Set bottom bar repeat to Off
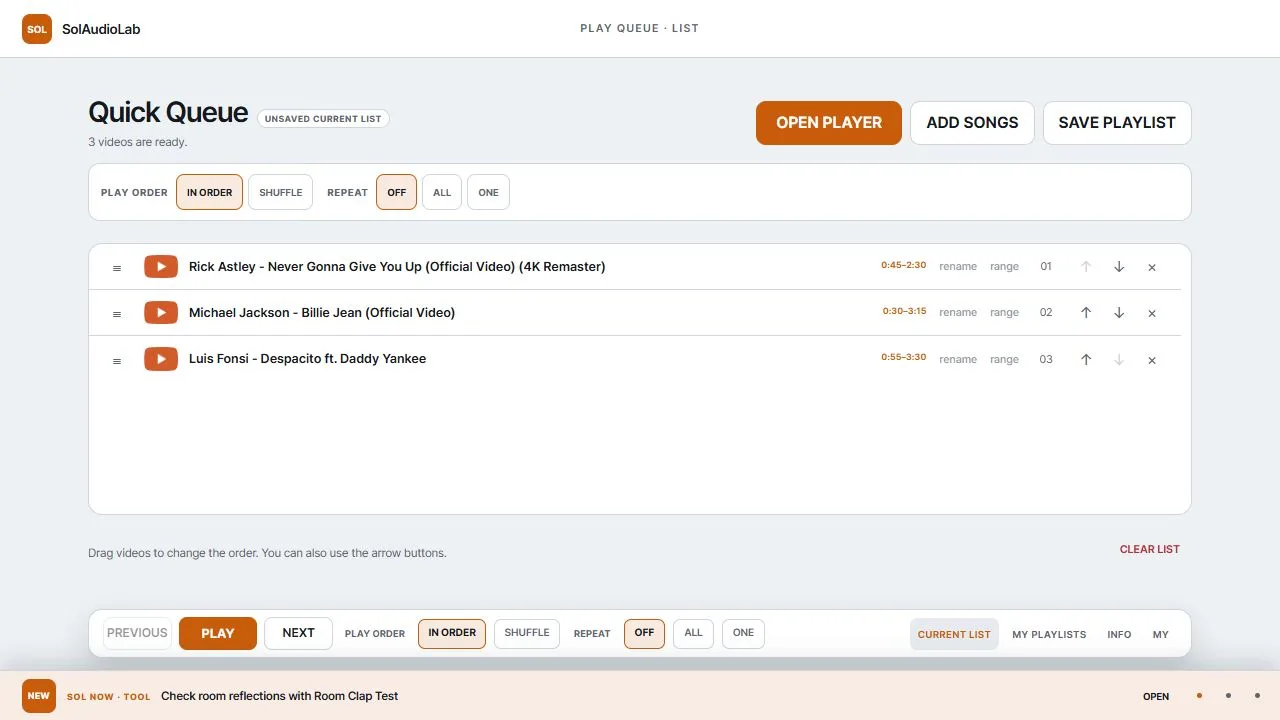 pyautogui.click(x=645, y=633)
